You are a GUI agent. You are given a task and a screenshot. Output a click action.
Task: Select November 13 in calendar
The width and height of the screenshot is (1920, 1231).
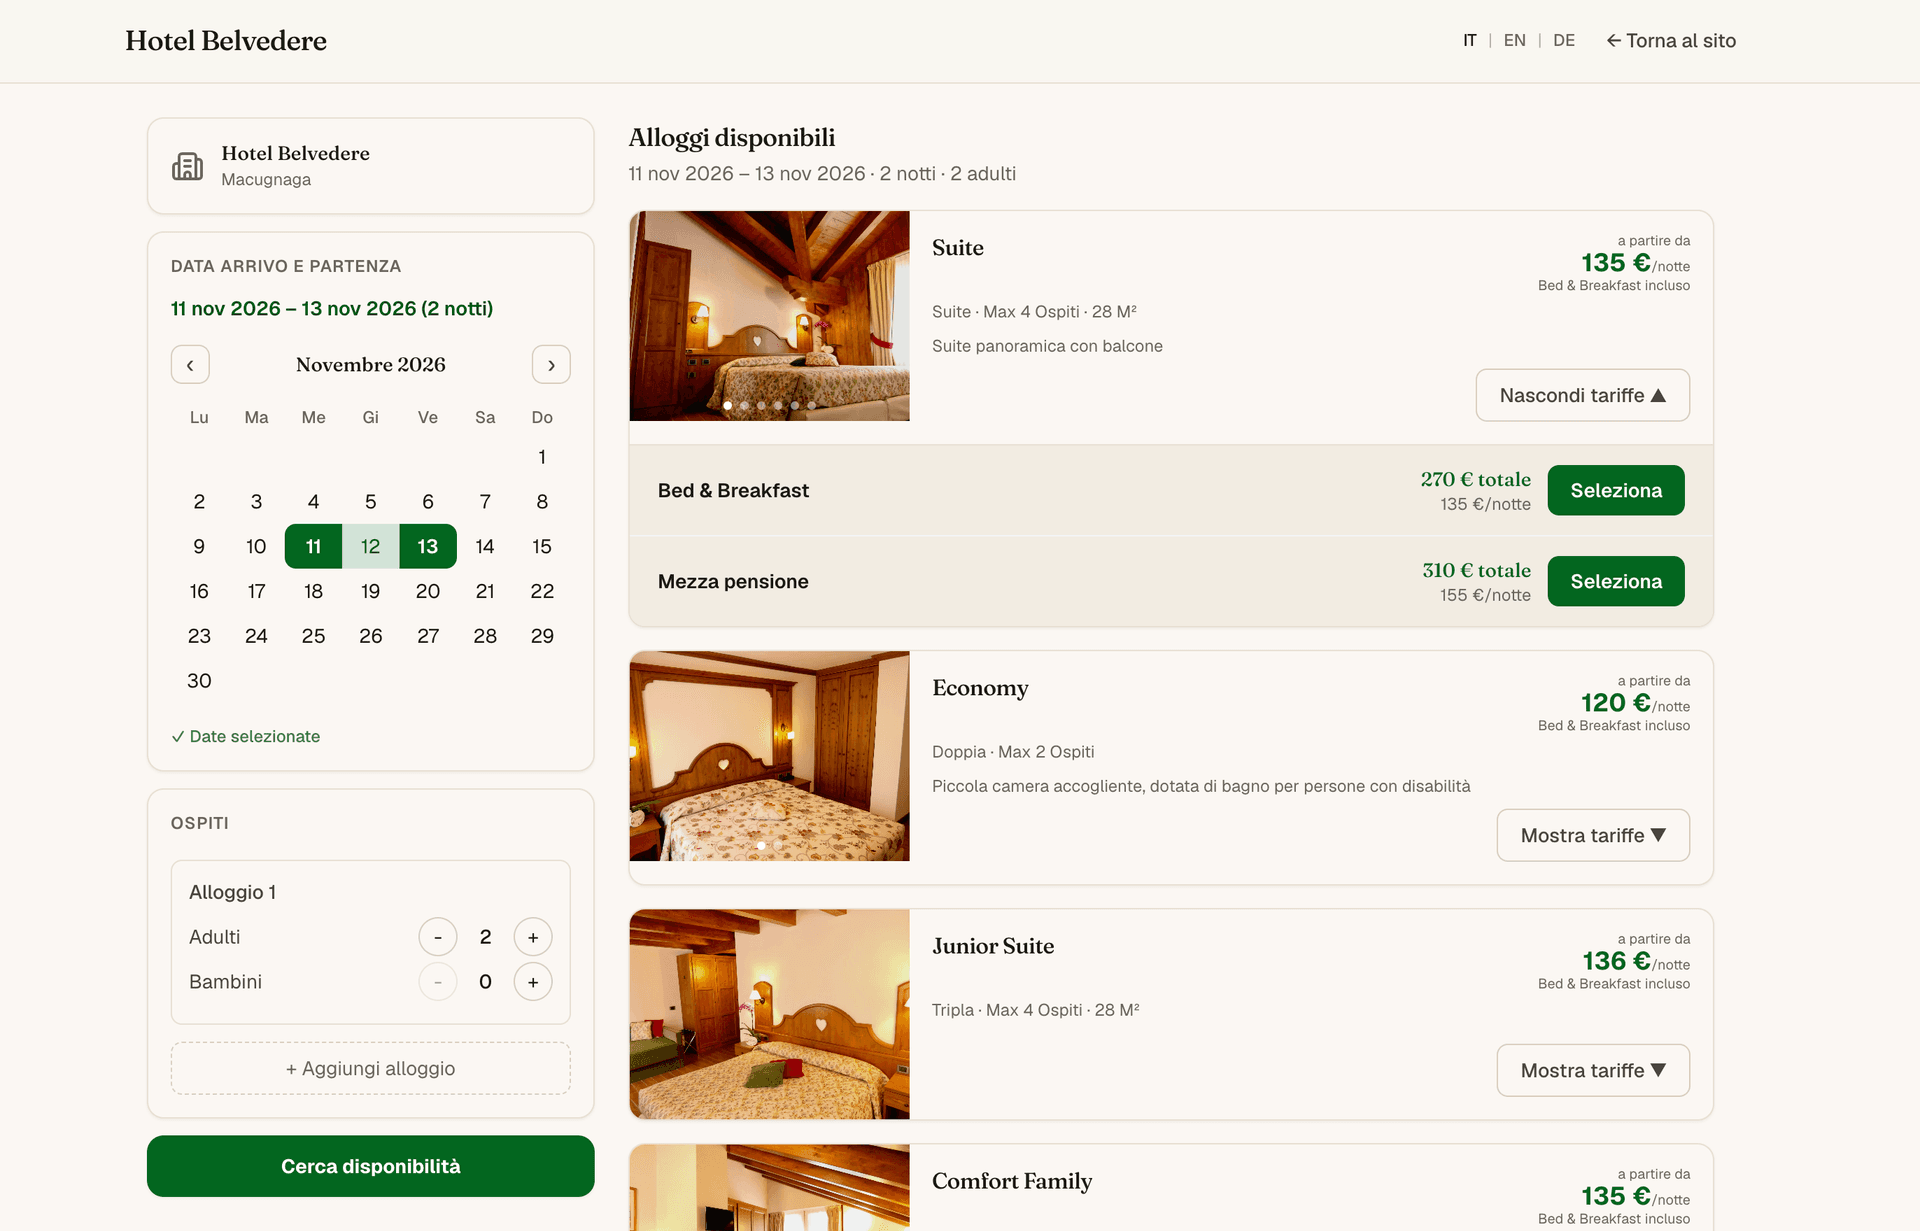click(x=428, y=546)
